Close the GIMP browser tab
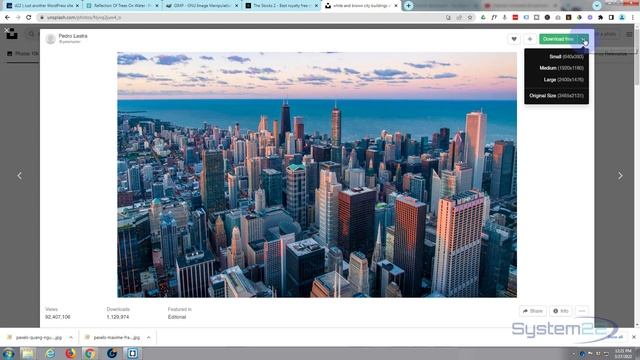 click(x=236, y=6)
